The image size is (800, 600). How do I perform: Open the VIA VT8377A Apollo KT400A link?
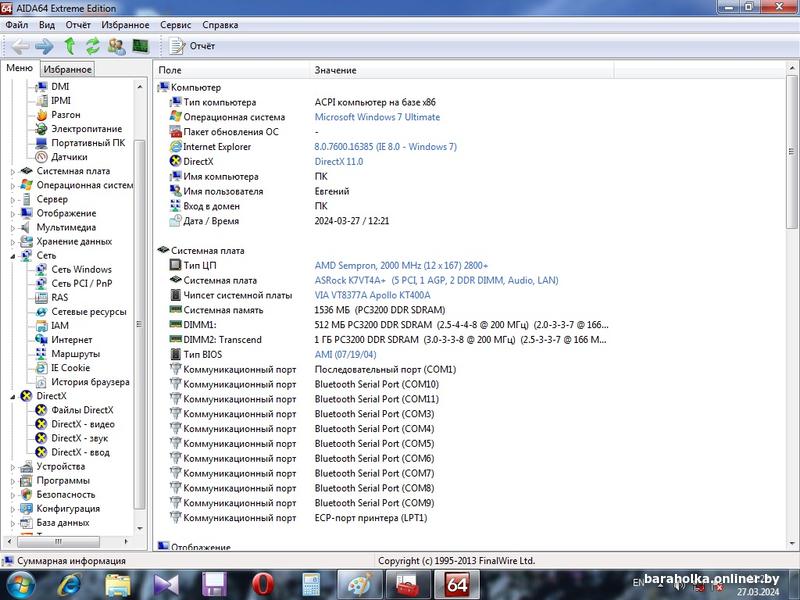(x=372, y=295)
